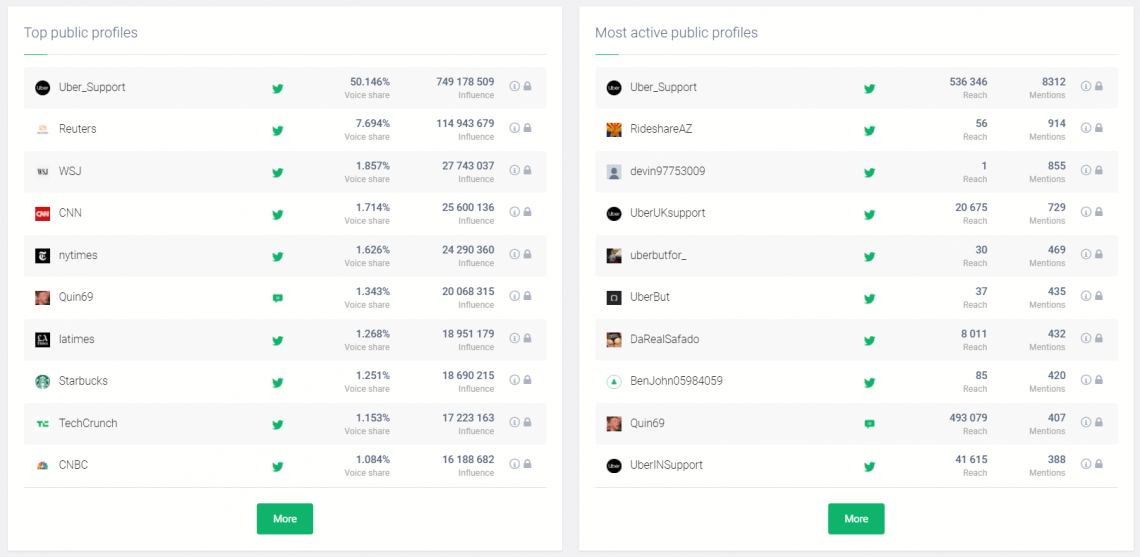Click the 8312 mentions value
Viewport: 1140px width, 557px height.
(1053, 81)
